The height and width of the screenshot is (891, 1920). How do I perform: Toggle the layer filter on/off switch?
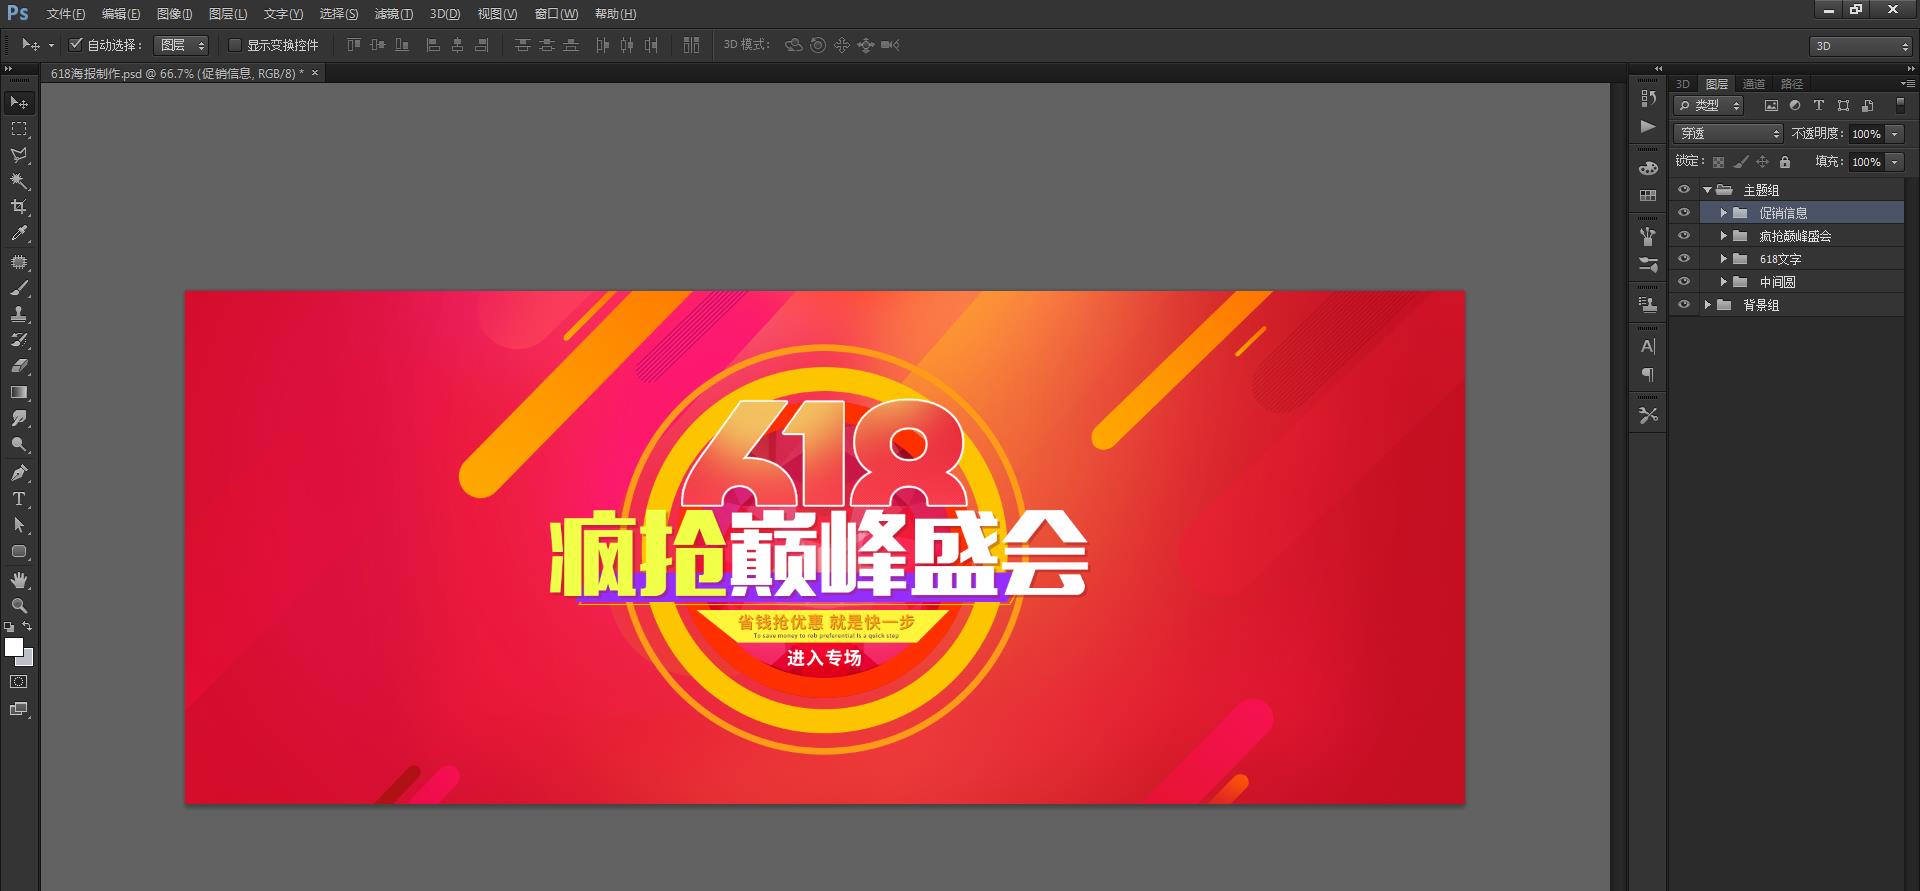click(1901, 105)
